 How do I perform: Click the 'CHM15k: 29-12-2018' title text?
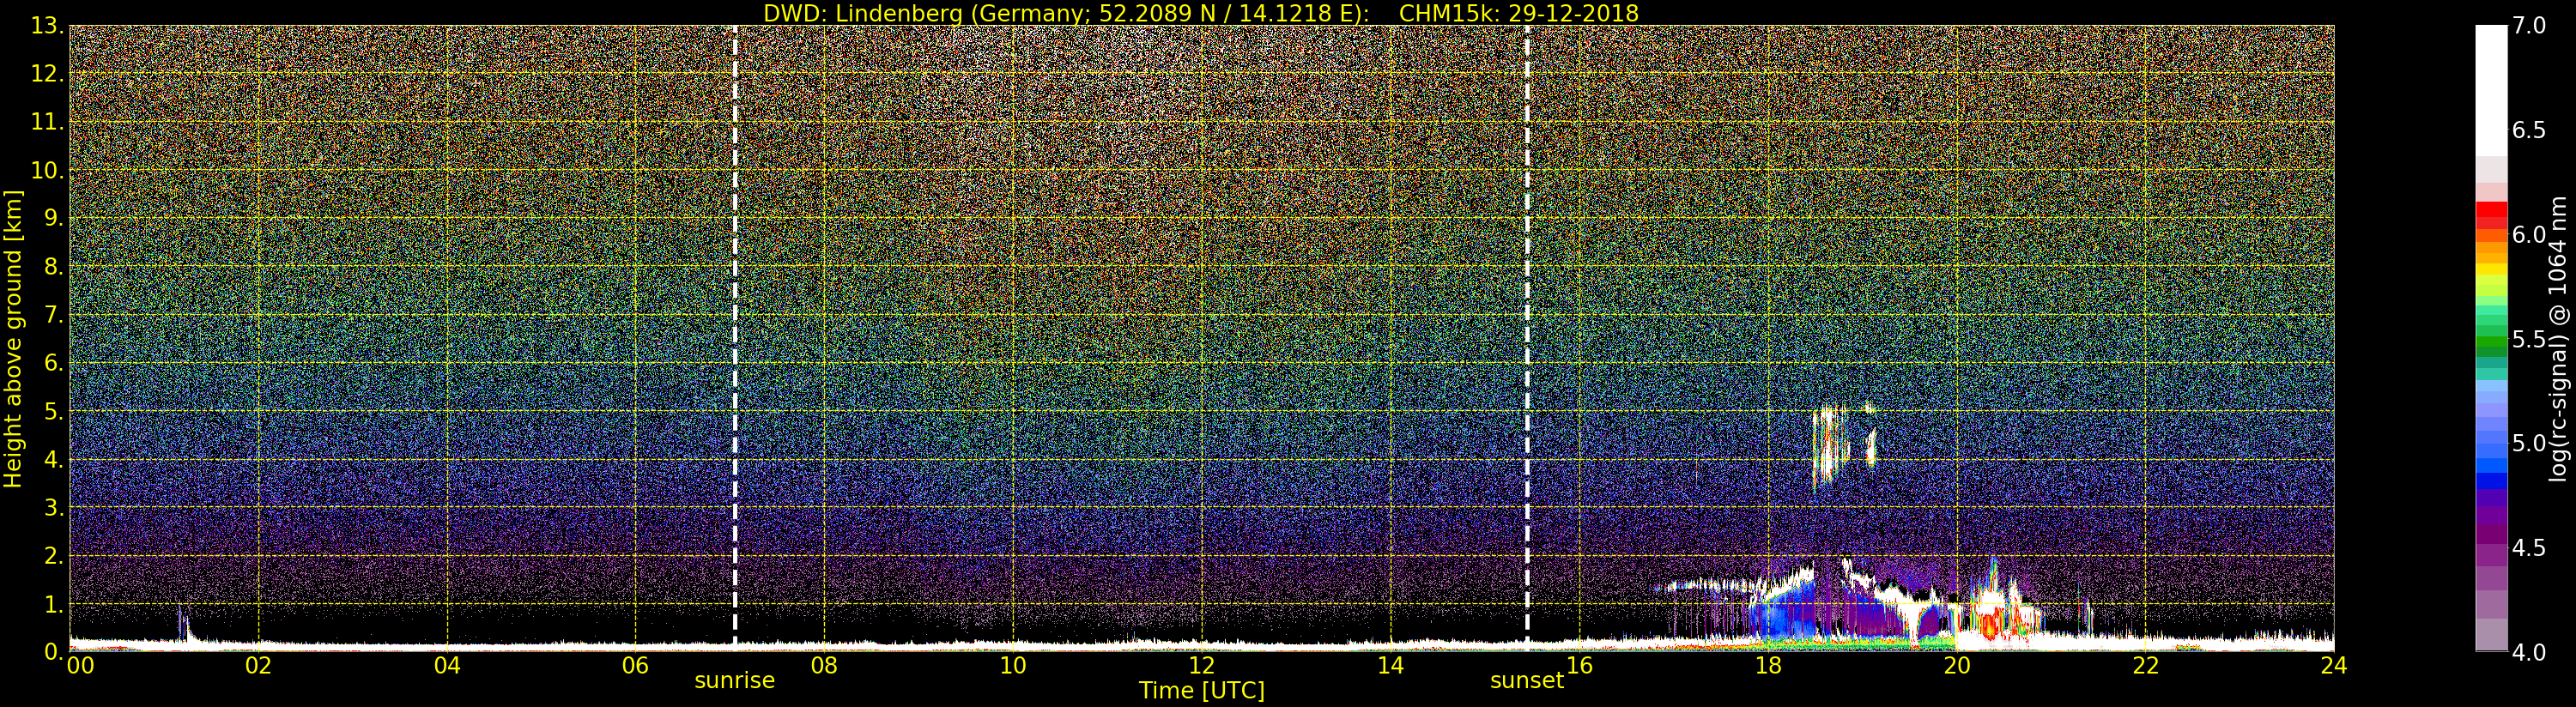tap(1519, 13)
